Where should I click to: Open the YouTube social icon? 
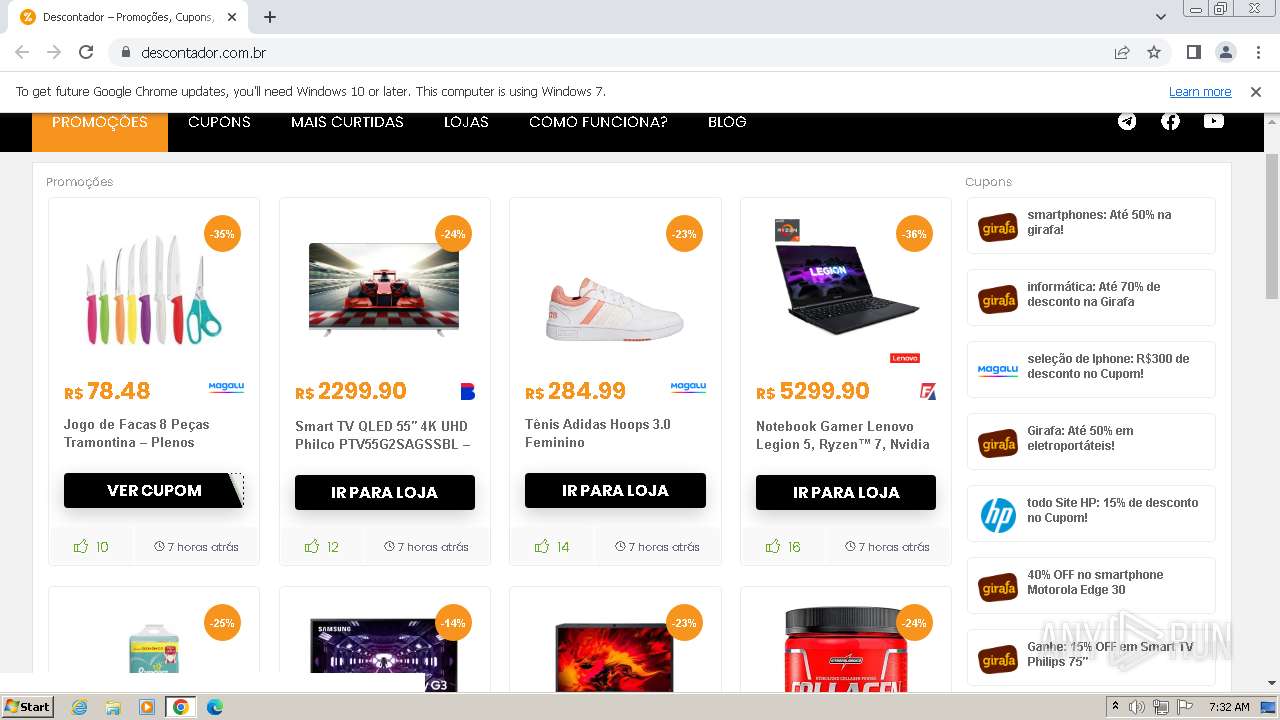(x=1214, y=122)
